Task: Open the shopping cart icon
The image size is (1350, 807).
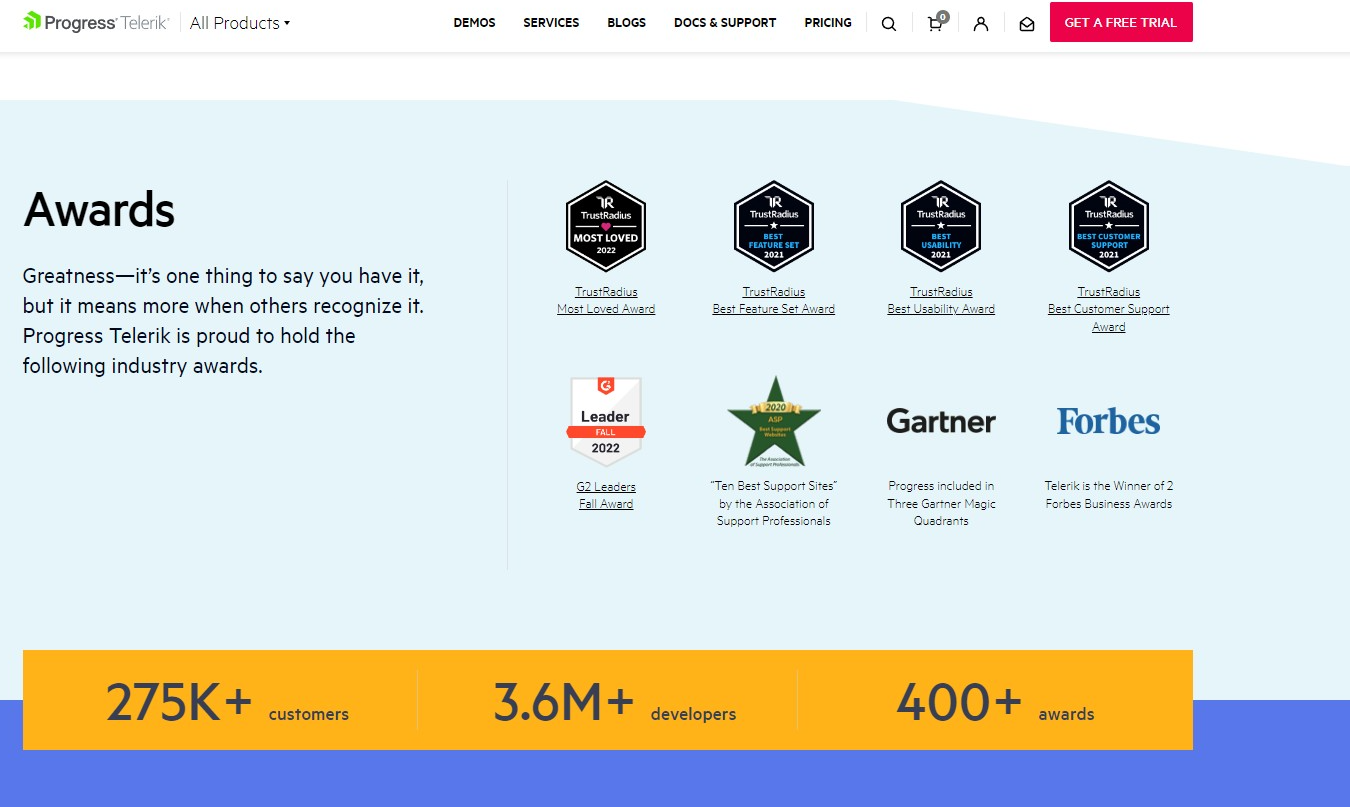Action: pyautogui.click(x=936, y=22)
